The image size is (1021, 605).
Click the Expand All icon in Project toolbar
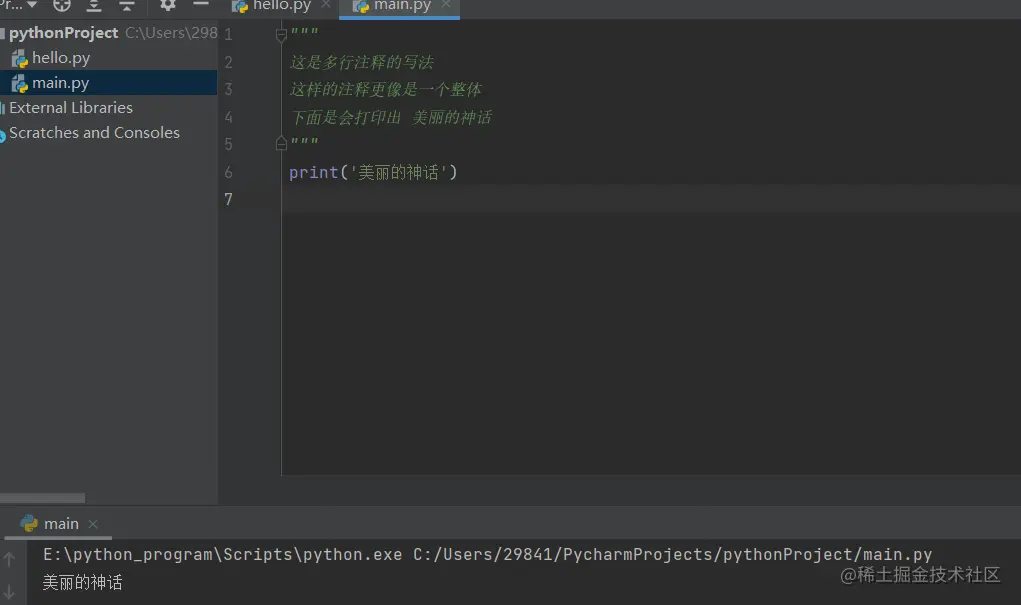click(94, 6)
